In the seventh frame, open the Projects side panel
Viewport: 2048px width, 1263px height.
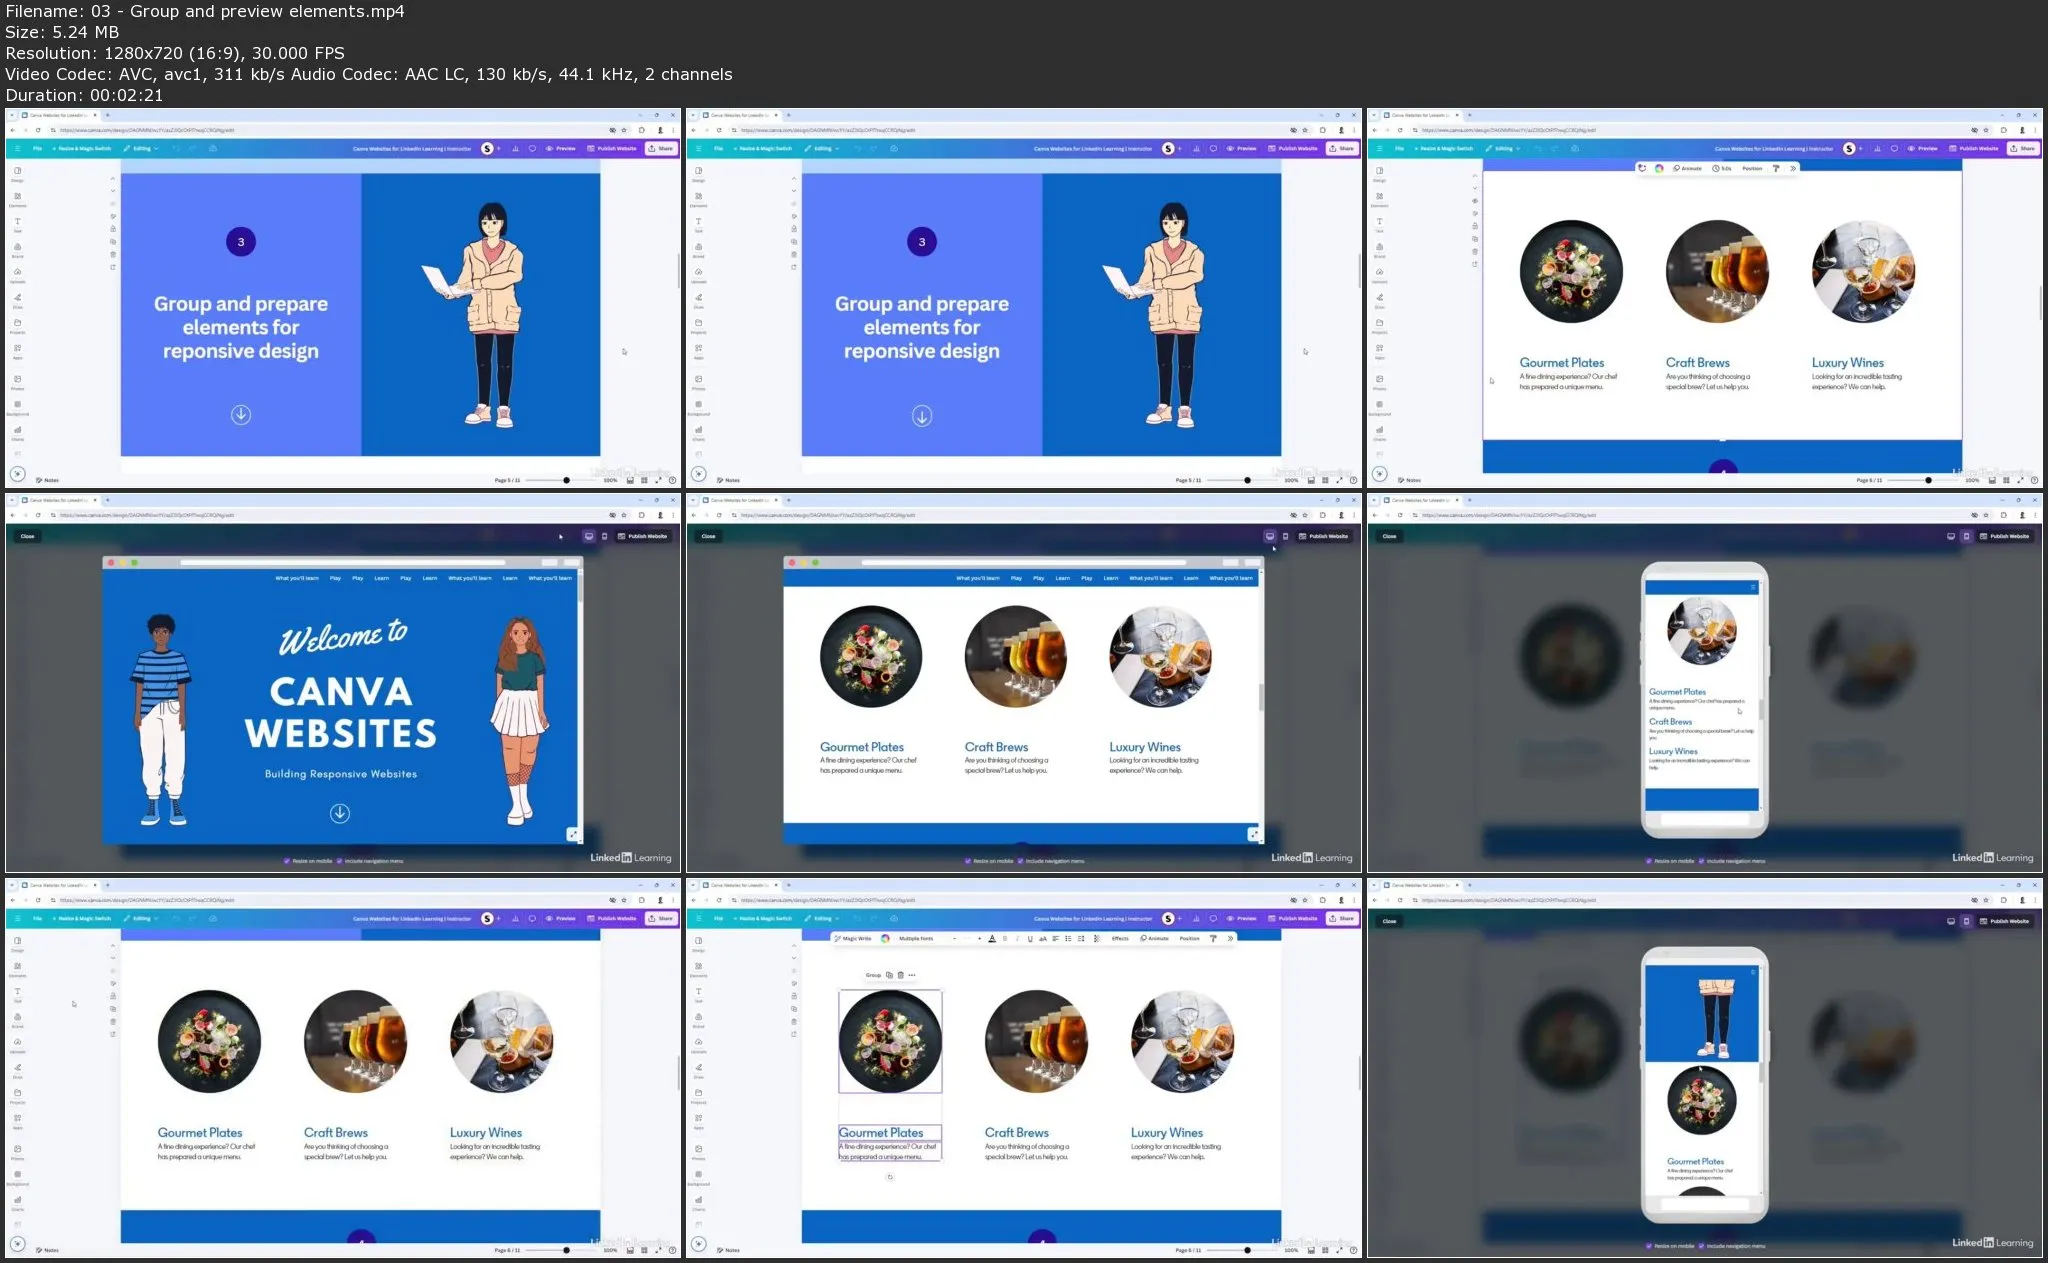pyautogui.click(x=17, y=1096)
